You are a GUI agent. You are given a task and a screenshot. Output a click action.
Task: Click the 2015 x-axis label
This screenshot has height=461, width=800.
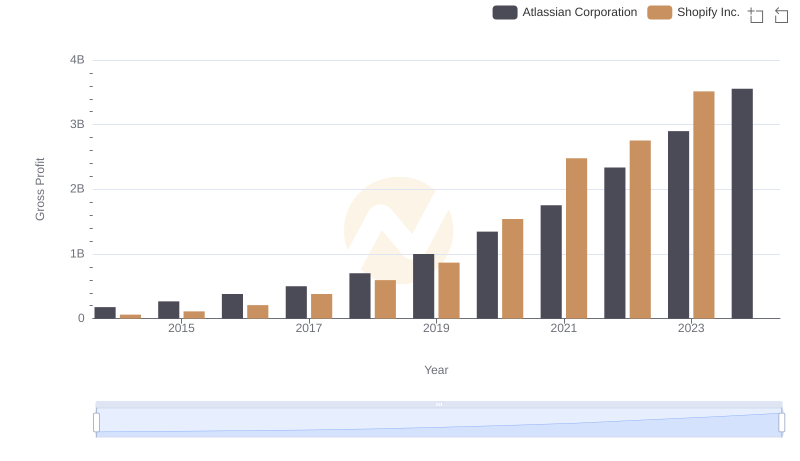tap(181, 328)
